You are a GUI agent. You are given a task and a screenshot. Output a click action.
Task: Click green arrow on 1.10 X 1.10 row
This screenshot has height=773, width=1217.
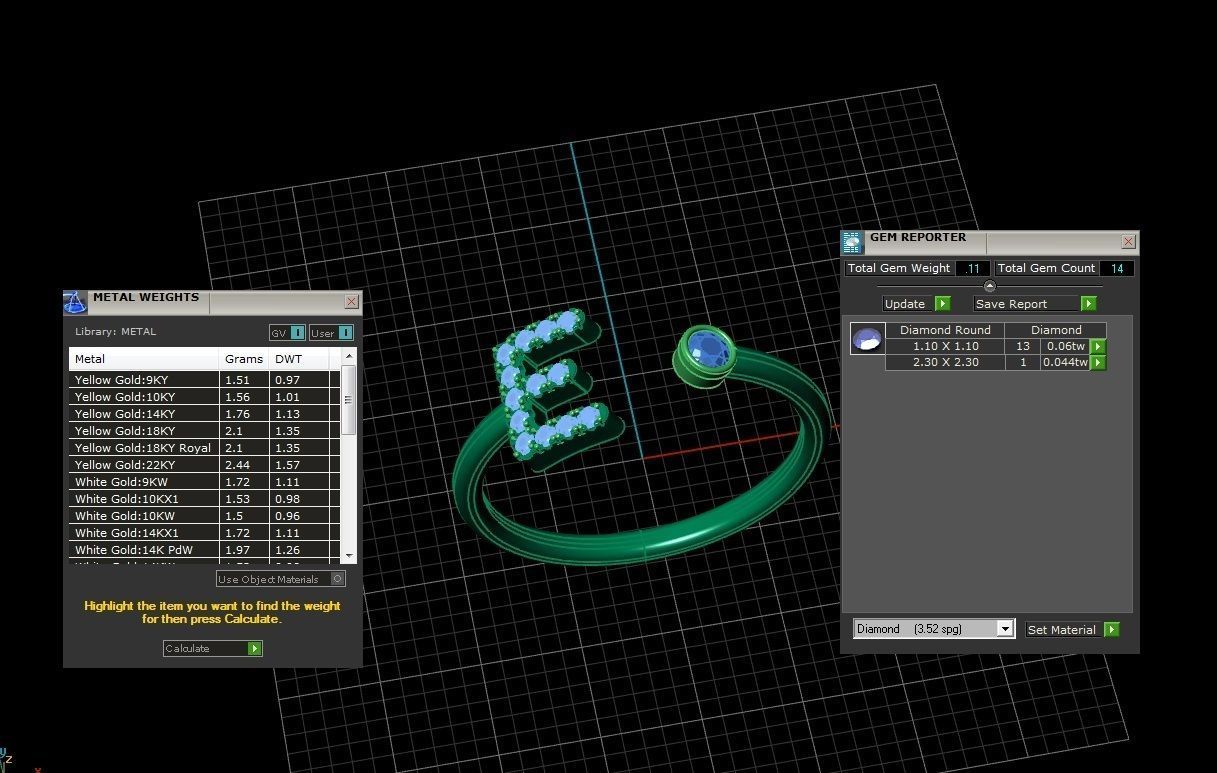click(1098, 346)
